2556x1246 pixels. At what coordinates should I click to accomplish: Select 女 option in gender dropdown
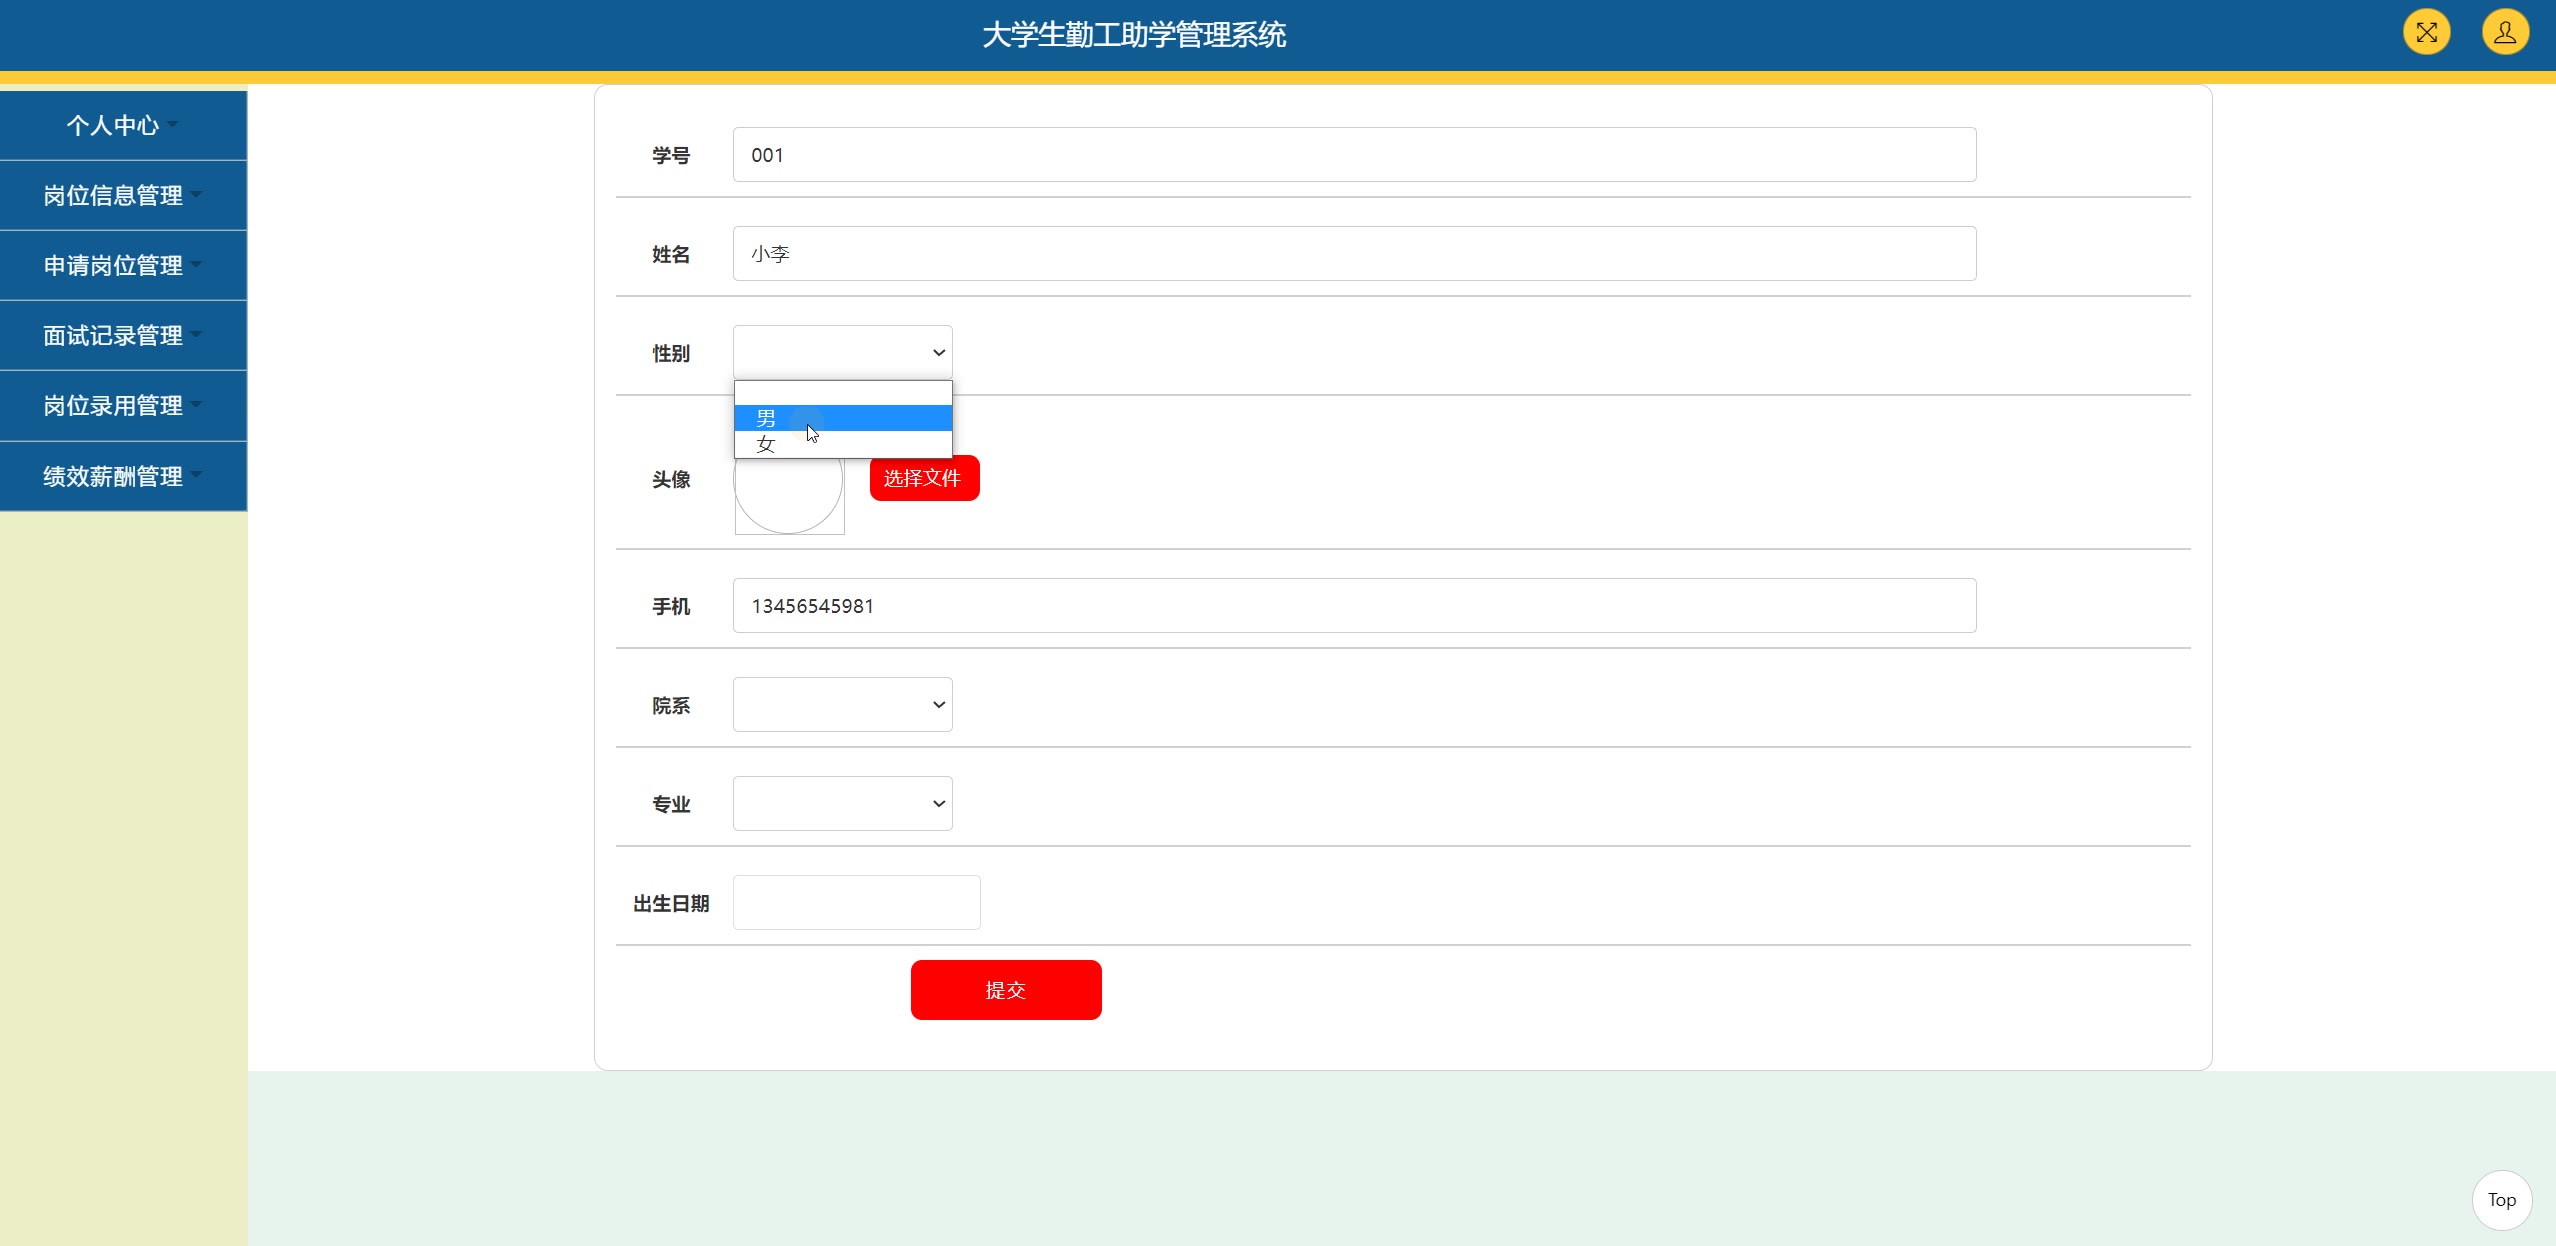coord(842,444)
